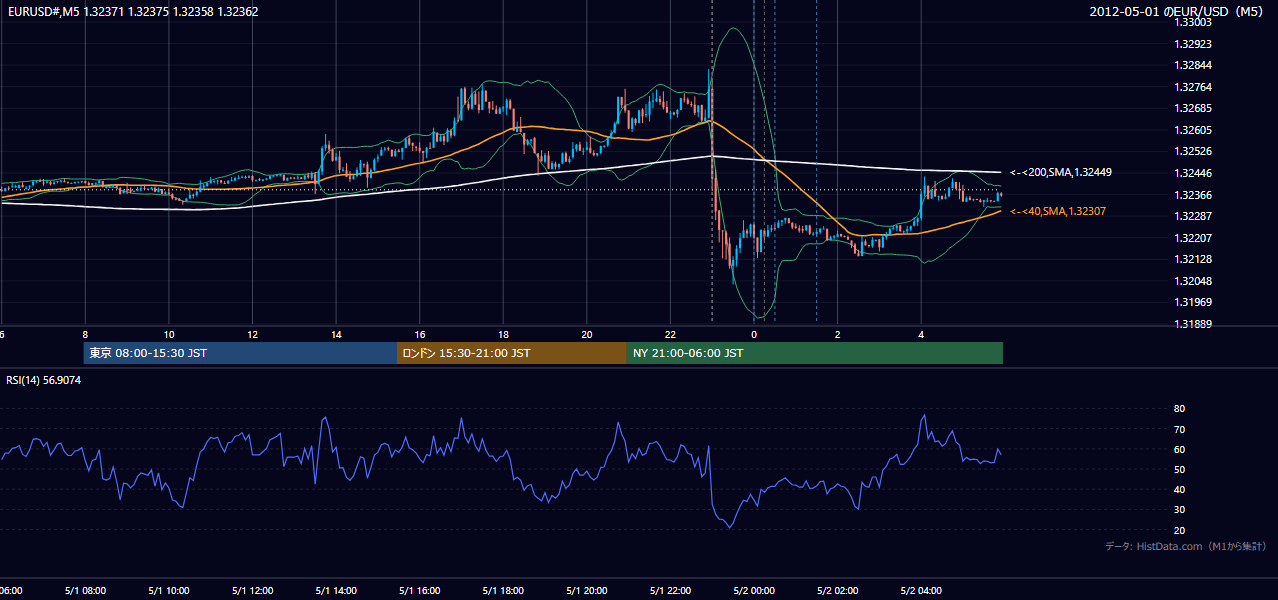Select the NY 21:00-06:00 JST session bar
This screenshot has height=600, width=1278.
click(x=815, y=353)
